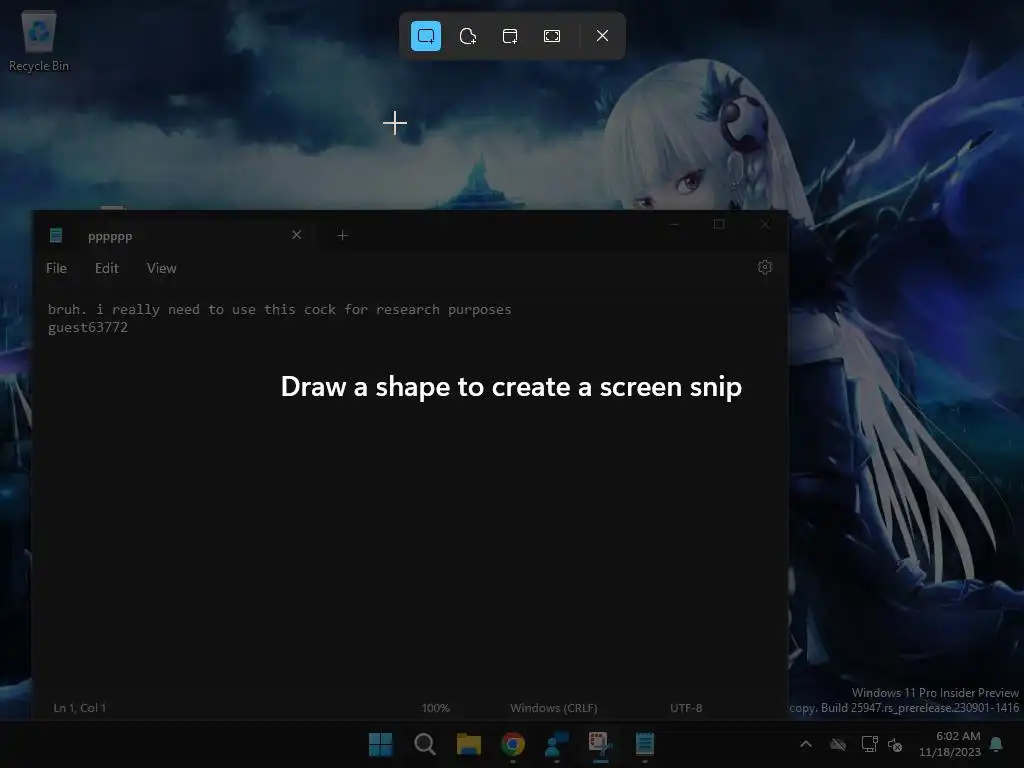
Task: Click the cloud sync tray icon
Action: 838,744
